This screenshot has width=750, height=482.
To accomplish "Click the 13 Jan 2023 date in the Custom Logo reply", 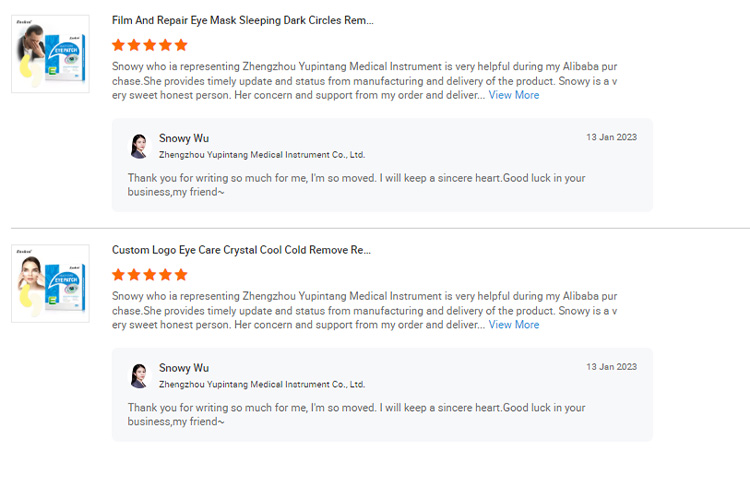I will tap(611, 367).
